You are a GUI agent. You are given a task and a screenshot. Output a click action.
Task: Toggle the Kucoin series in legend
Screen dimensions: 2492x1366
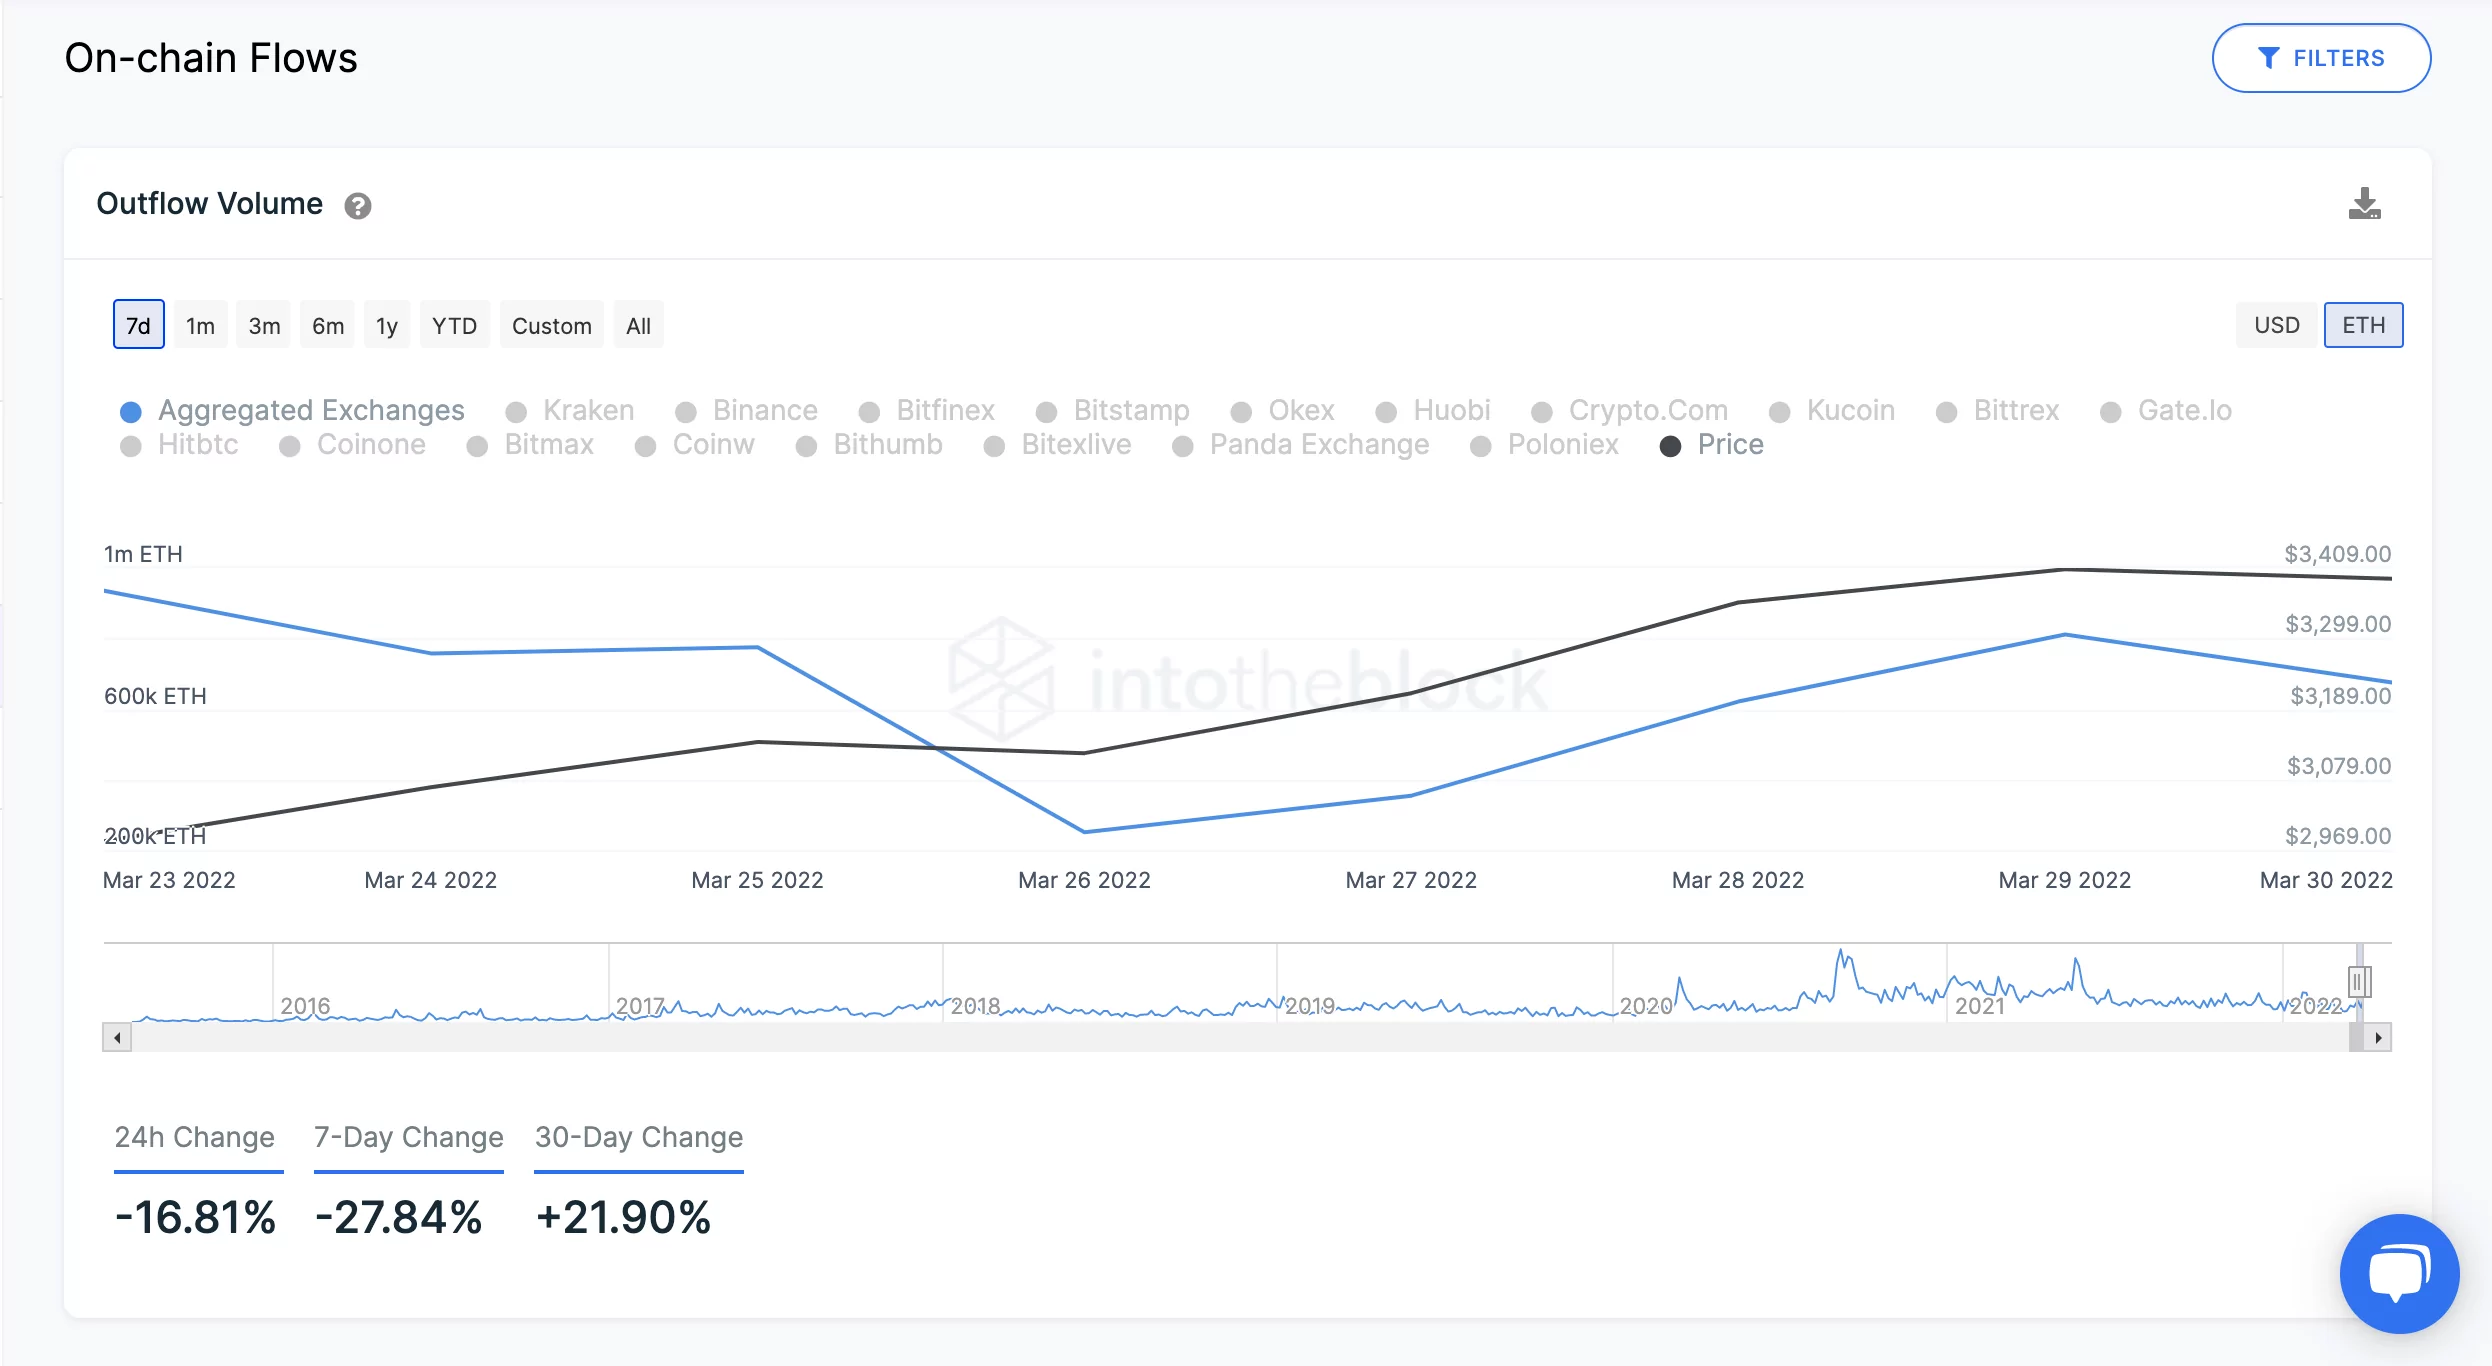coord(1832,411)
